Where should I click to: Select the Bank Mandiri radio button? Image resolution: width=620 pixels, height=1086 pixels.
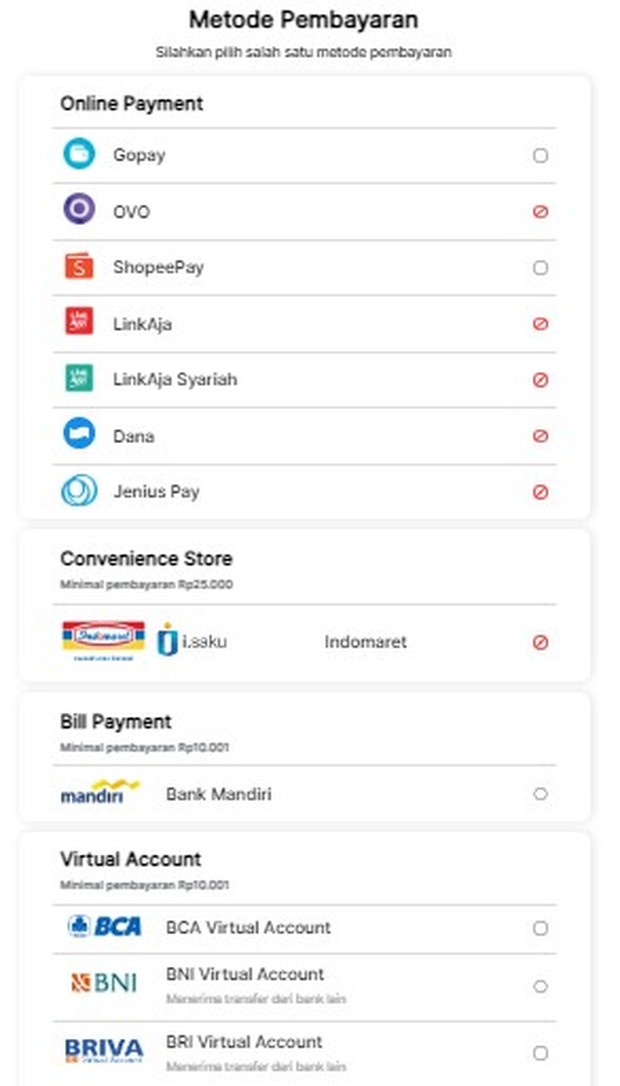(540, 793)
